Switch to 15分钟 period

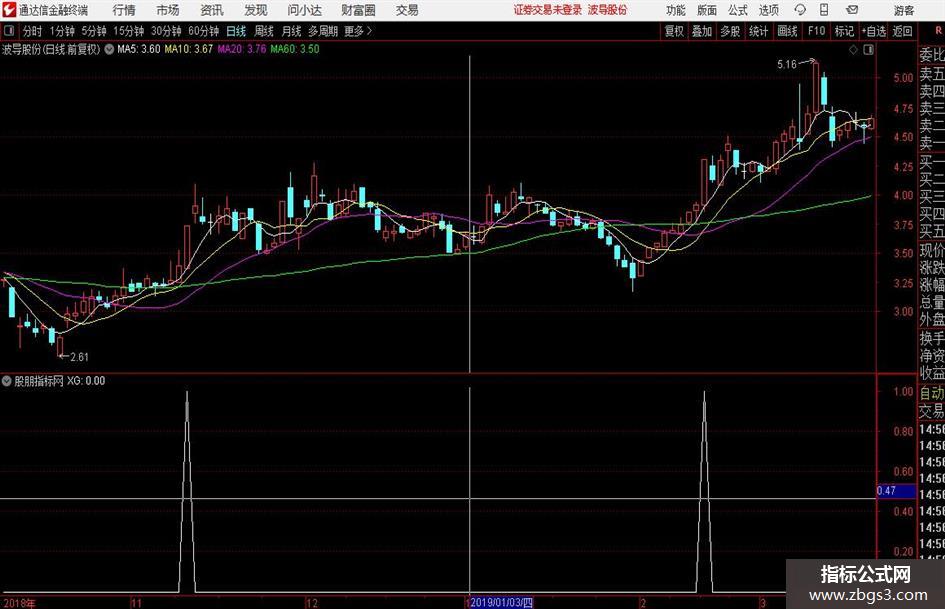(128, 31)
